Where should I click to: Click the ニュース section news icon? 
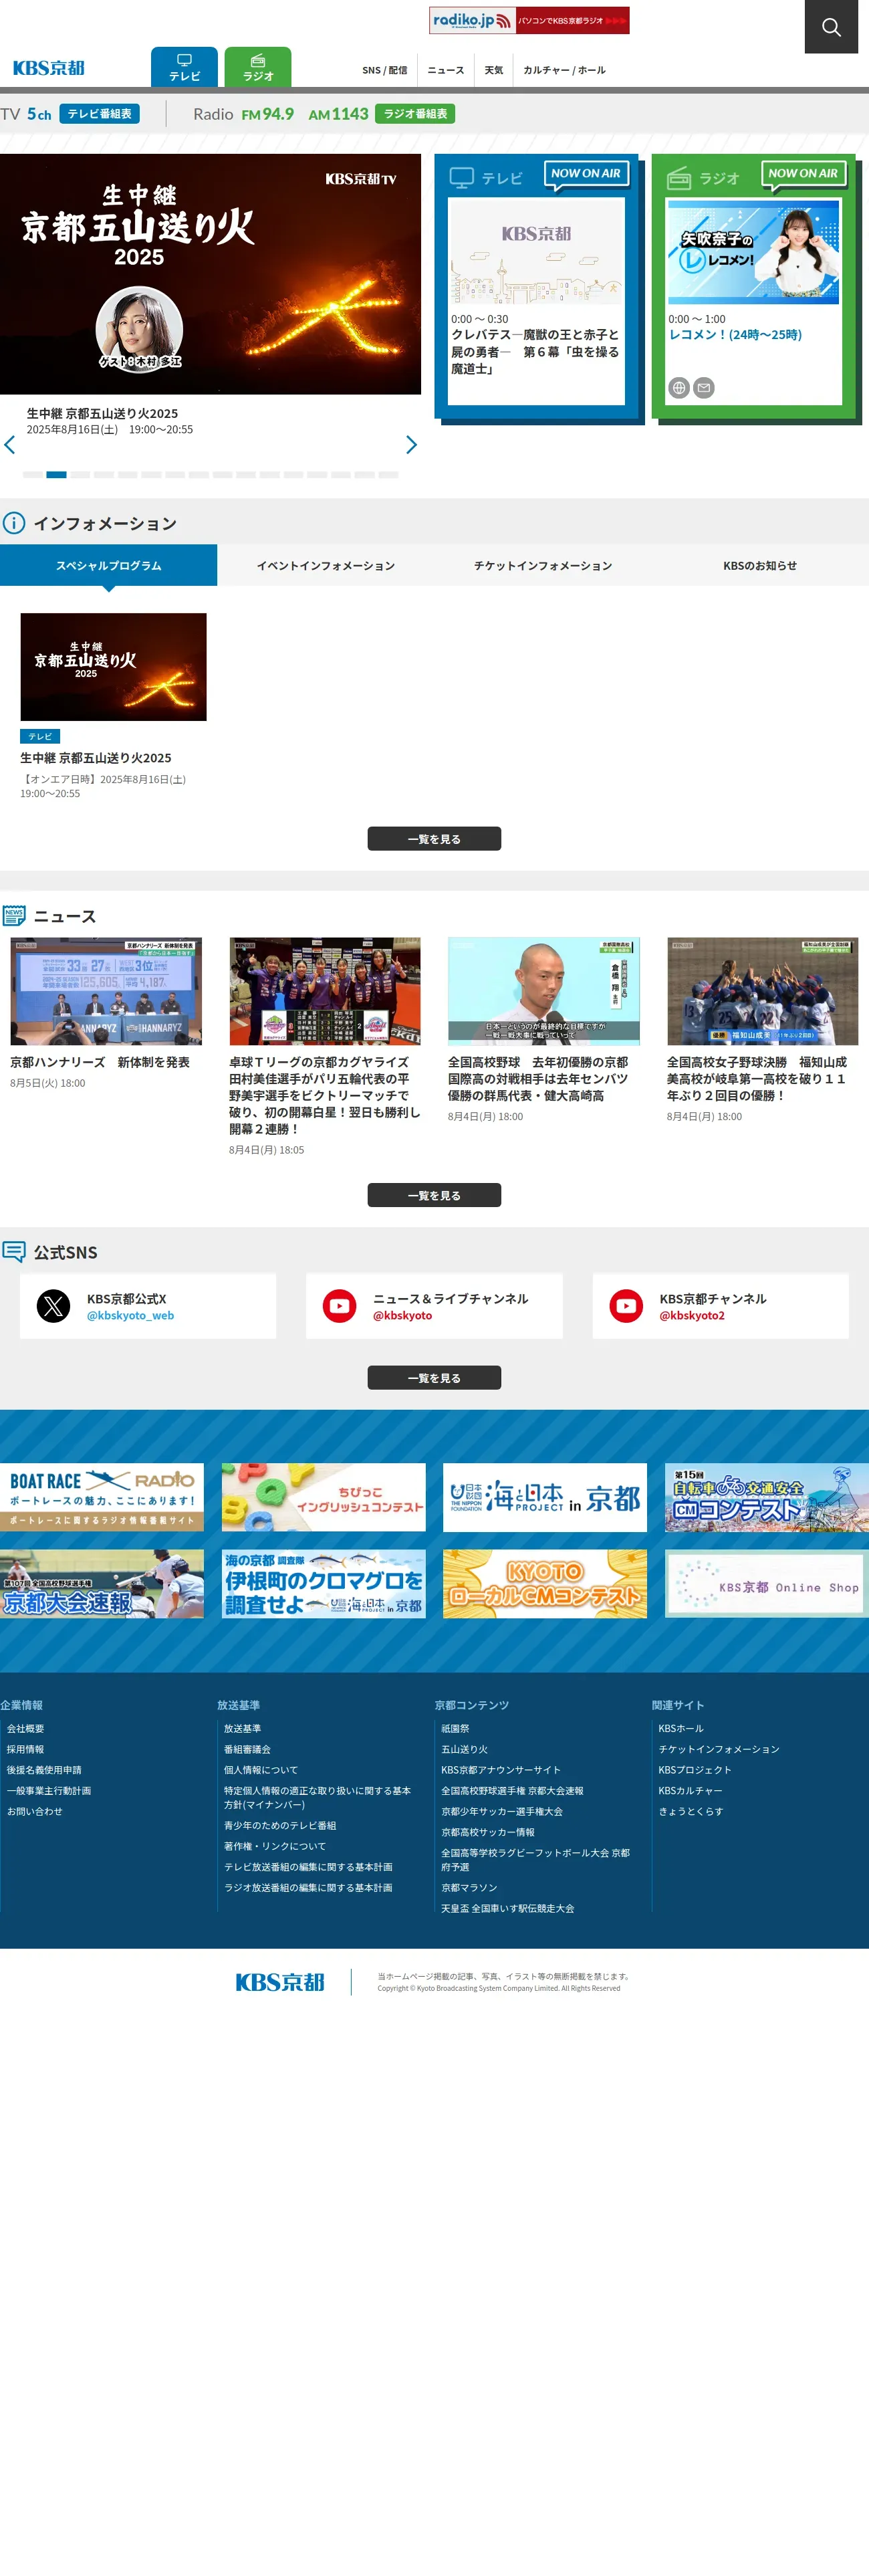[x=14, y=916]
